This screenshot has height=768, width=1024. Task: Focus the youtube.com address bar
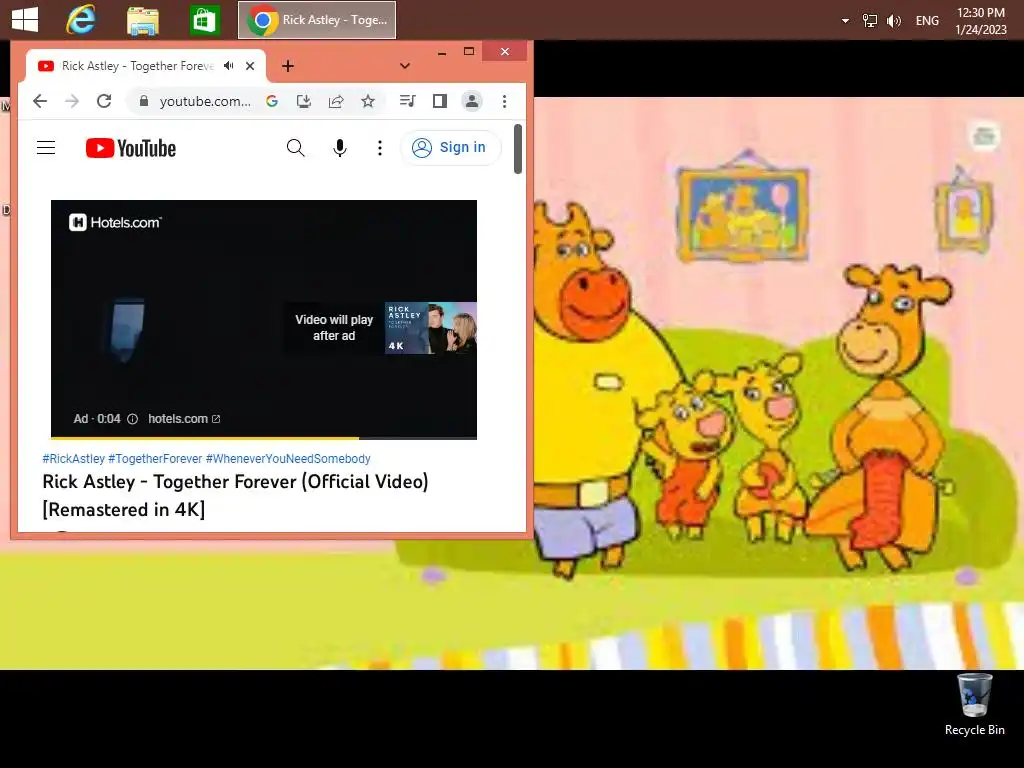click(x=204, y=101)
